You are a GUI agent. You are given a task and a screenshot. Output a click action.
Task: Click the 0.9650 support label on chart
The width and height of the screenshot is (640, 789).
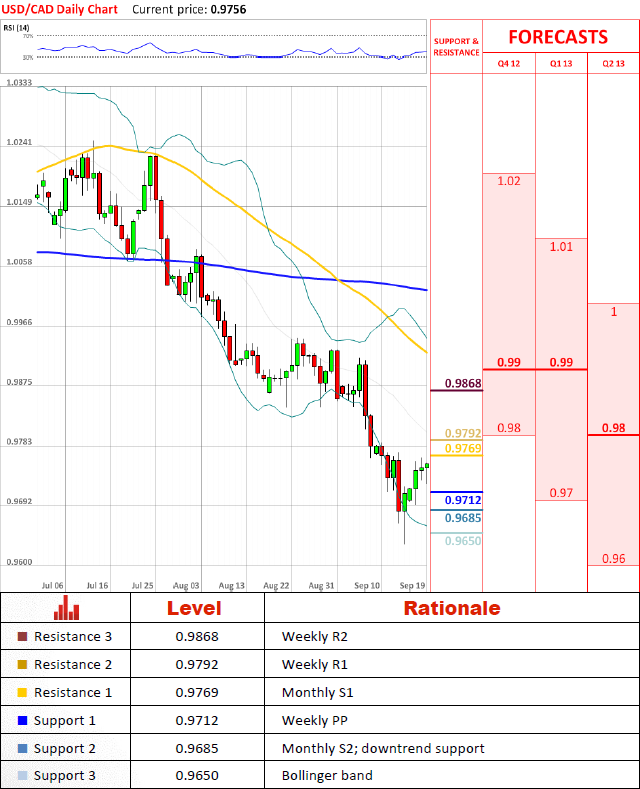[463, 541]
